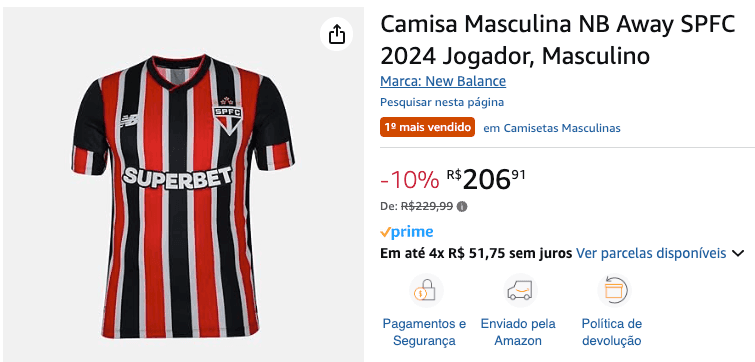Image resolution: width=755 pixels, height=362 pixels.
Task: Click the share icon on product image
Action: (x=337, y=34)
